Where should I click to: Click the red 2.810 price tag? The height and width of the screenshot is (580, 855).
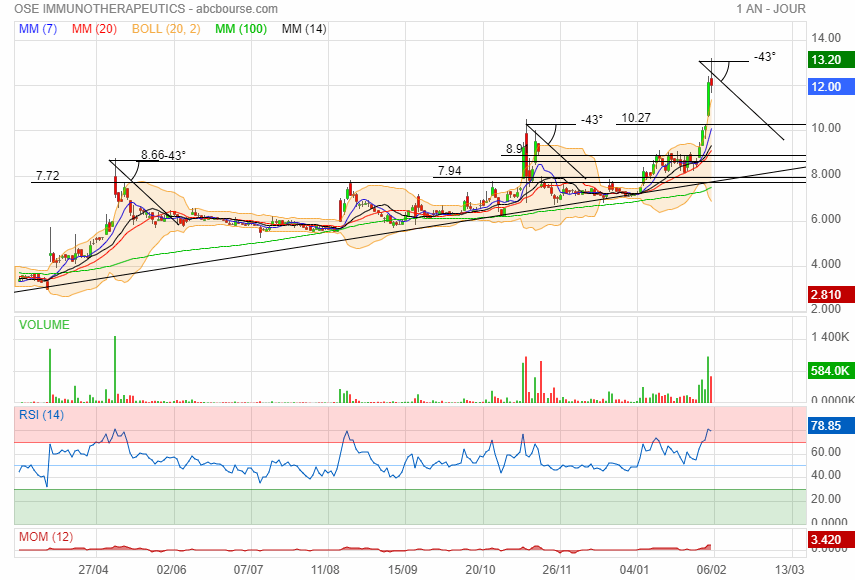click(827, 295)
